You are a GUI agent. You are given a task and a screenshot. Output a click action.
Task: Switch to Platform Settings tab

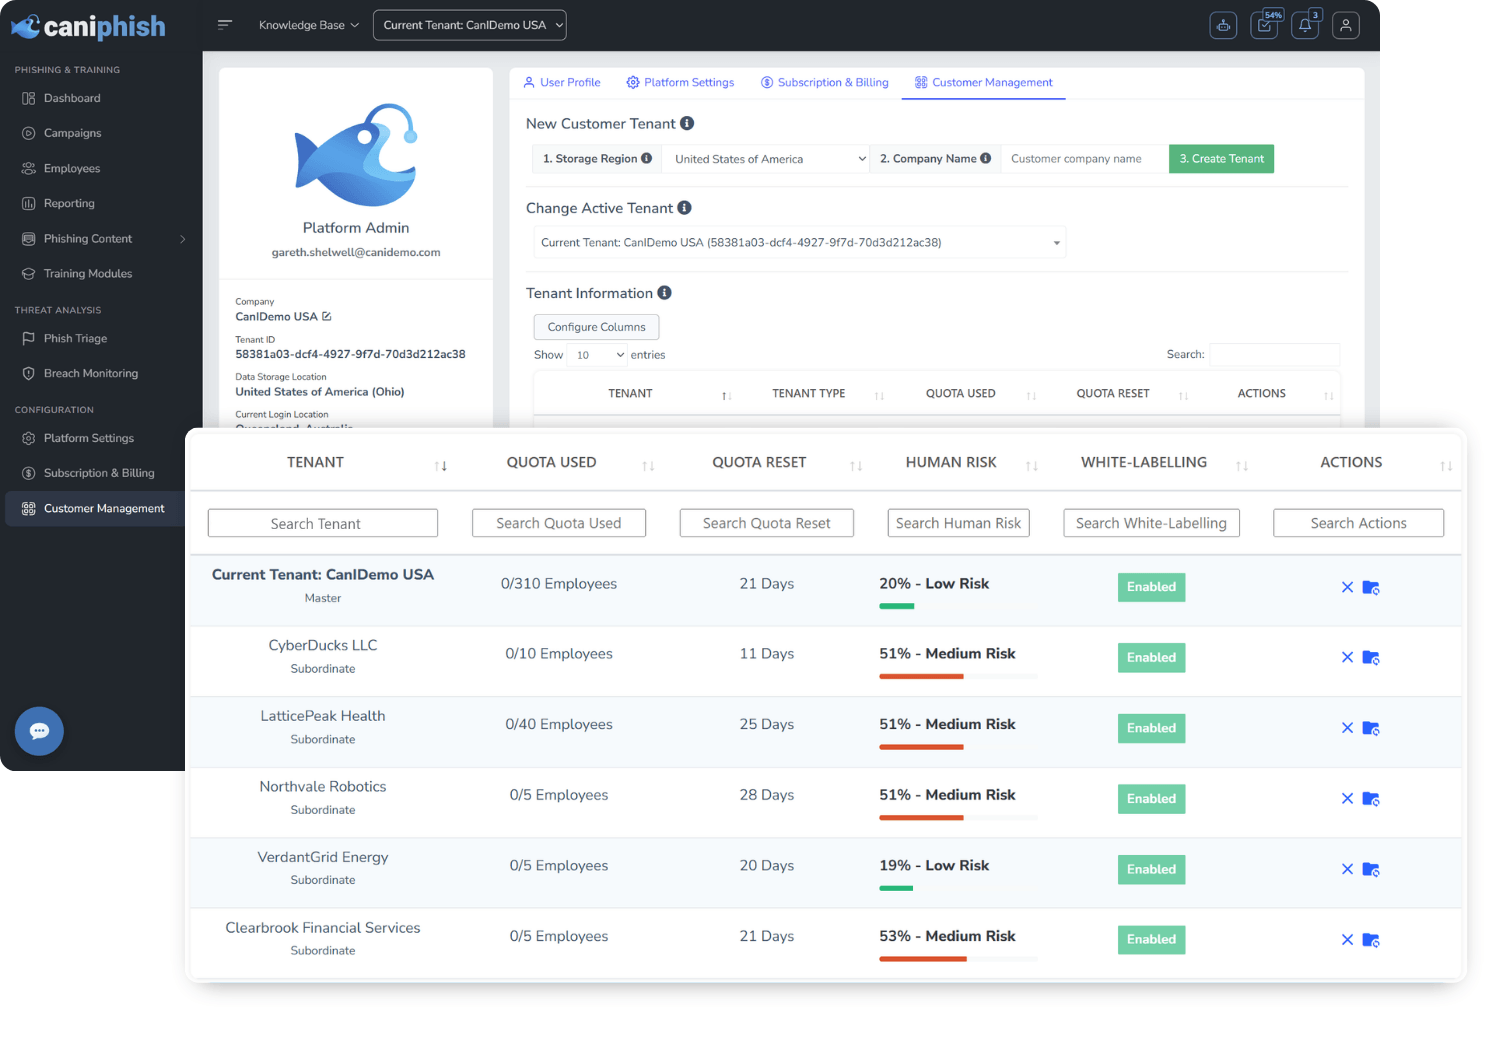[680, 83]
